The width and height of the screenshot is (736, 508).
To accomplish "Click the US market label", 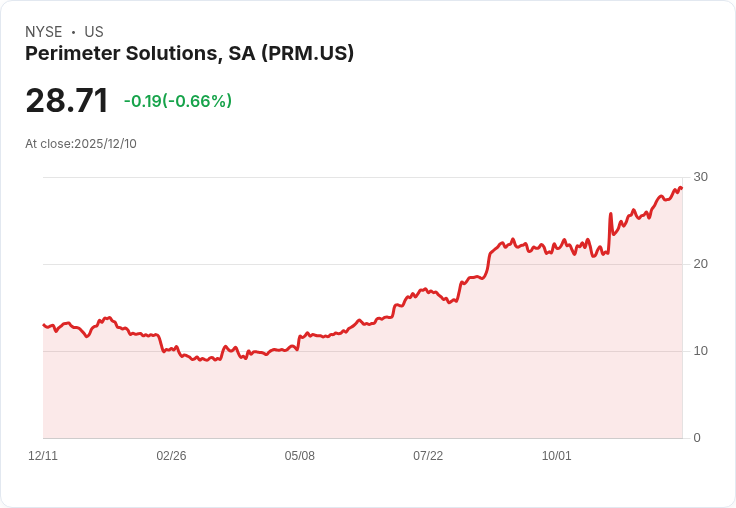I will [x=94, y=32].
